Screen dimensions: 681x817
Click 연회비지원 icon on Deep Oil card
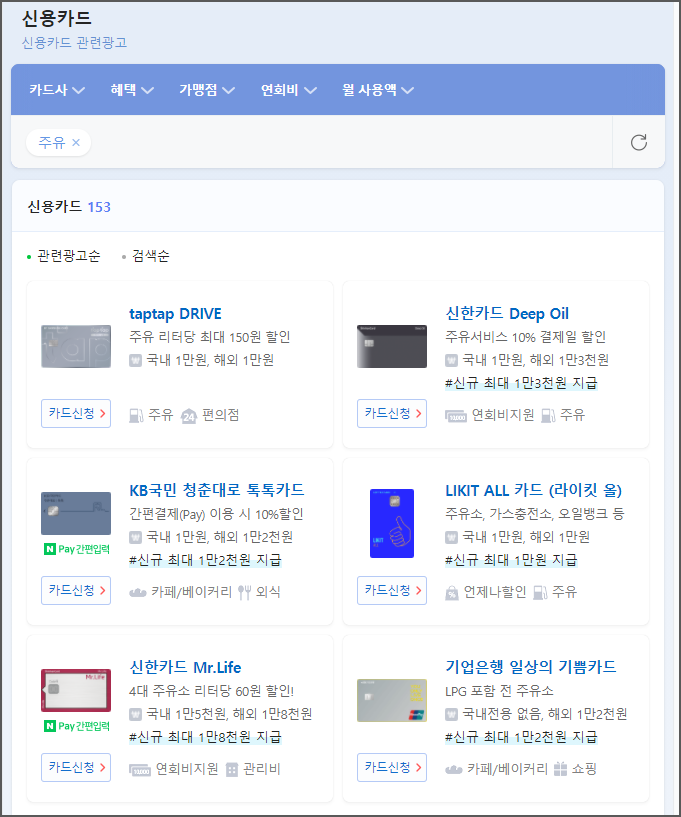(x=456, y=416)
